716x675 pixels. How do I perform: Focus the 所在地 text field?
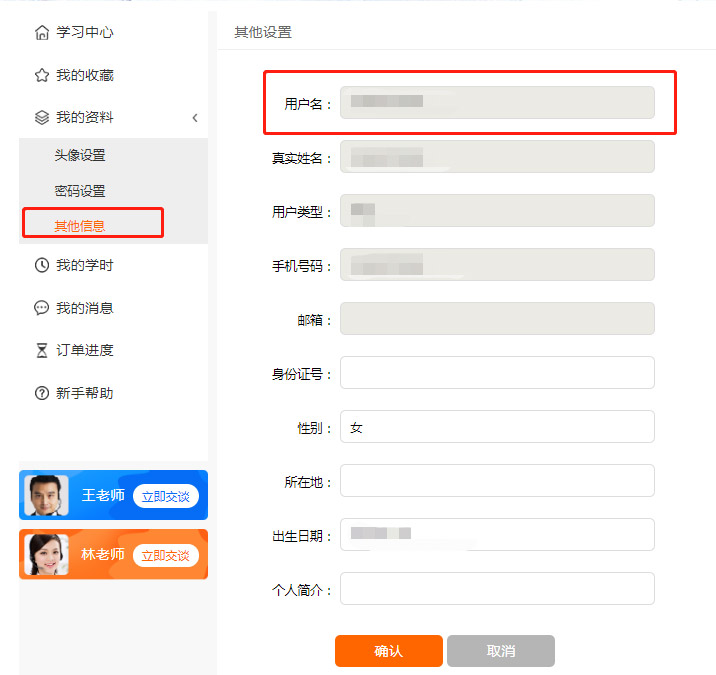coord(497,481)
